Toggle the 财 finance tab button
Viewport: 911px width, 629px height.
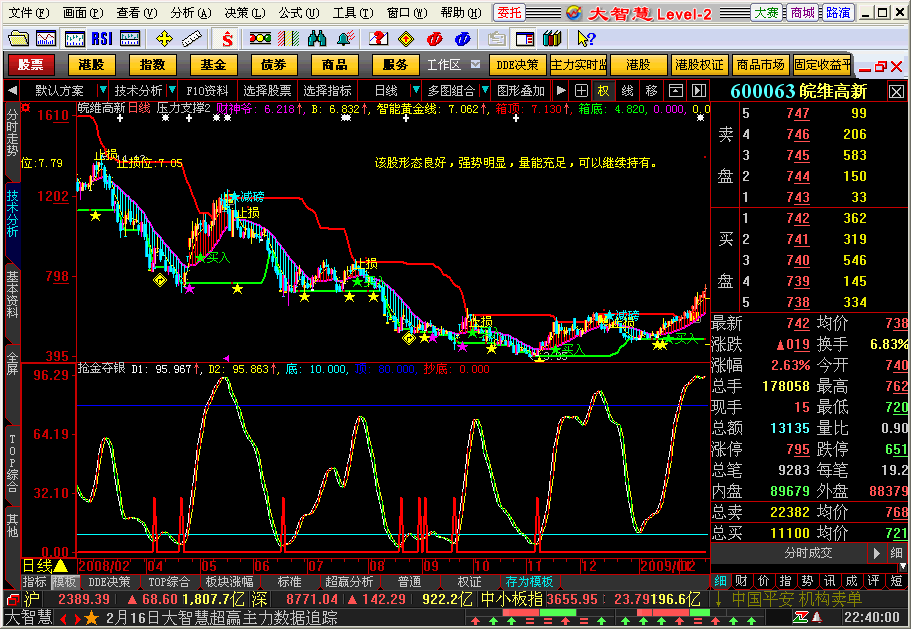(x=741, y=581)
